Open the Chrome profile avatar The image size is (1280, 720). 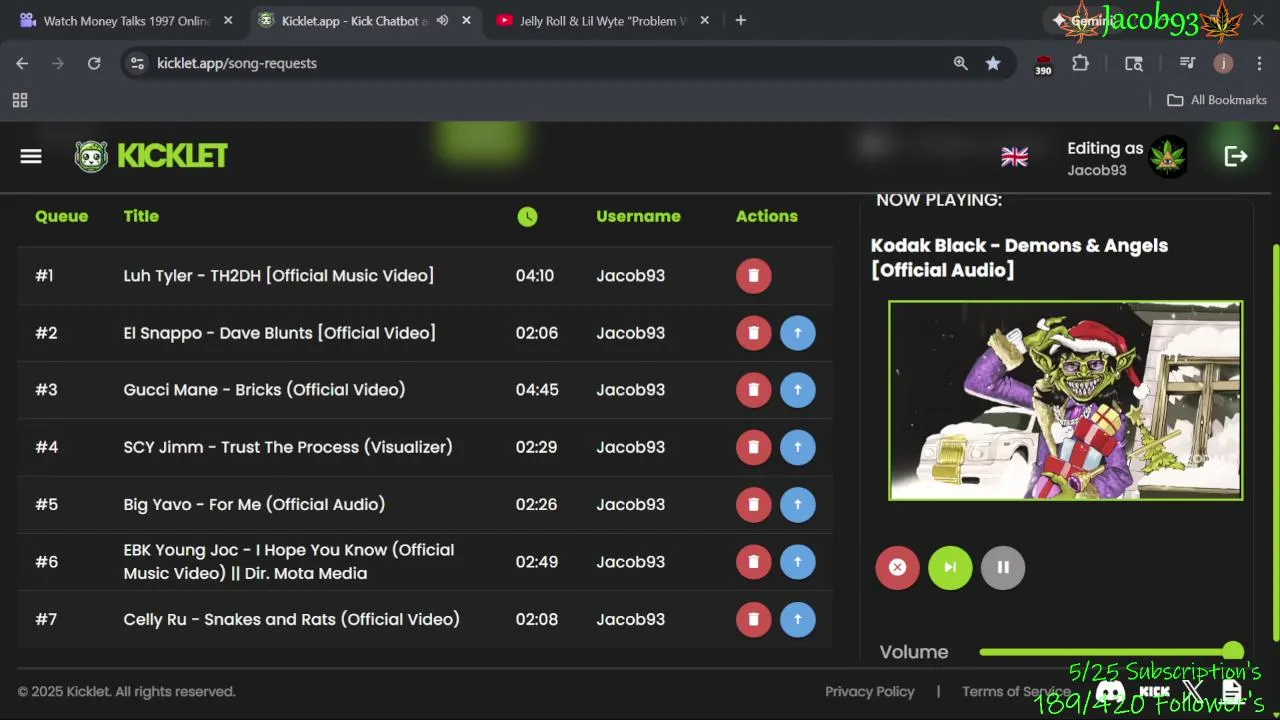pyautogui.click(x=1223, y=63)
